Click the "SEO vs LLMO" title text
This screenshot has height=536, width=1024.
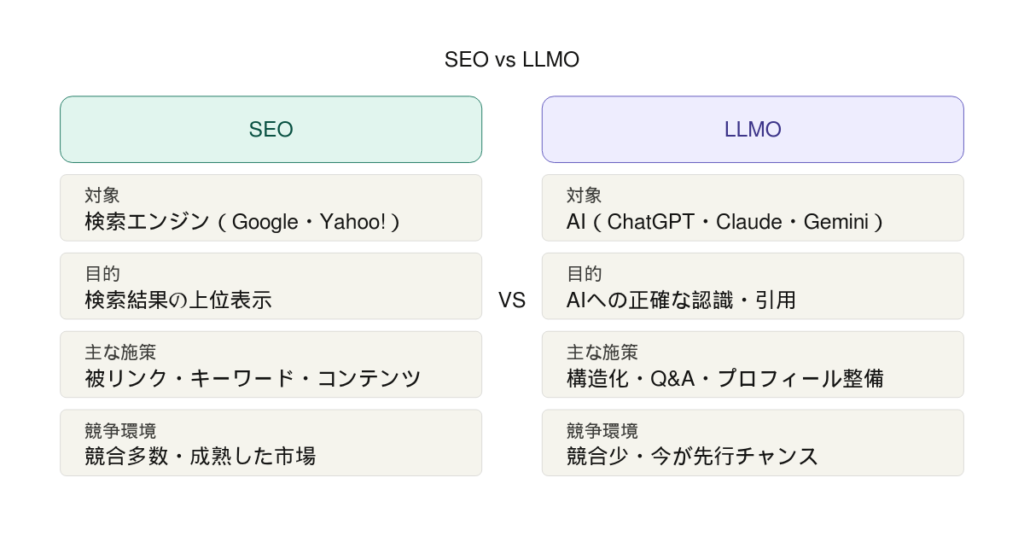[511, 60]
